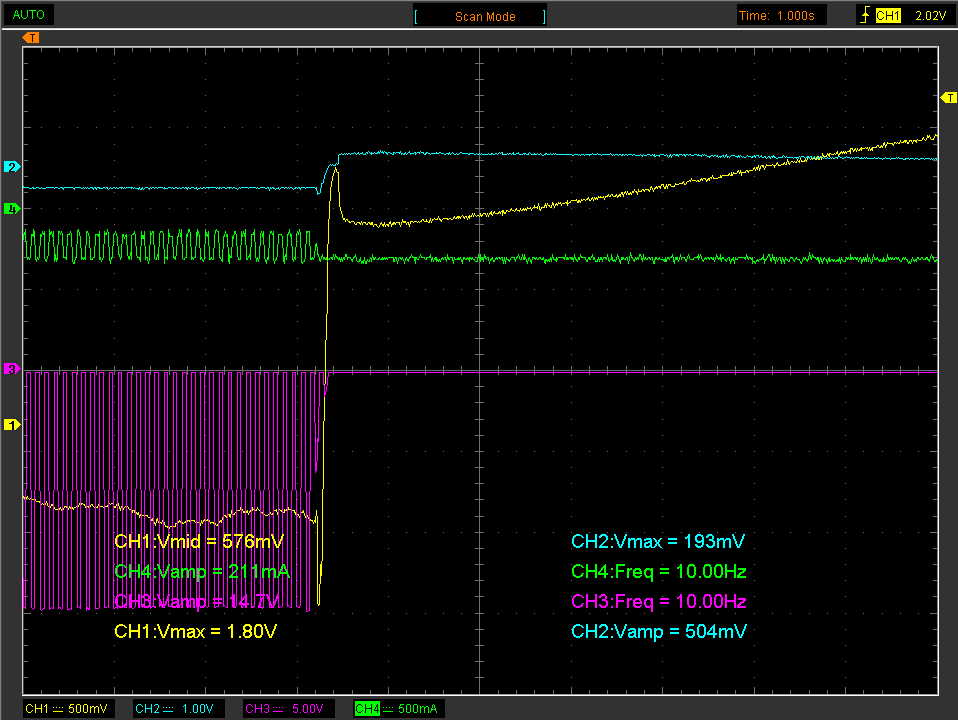Viewport: 958px width, 720px height.
Task: Select the magenta channel 3 ground marker
Action: click(12, 369)
